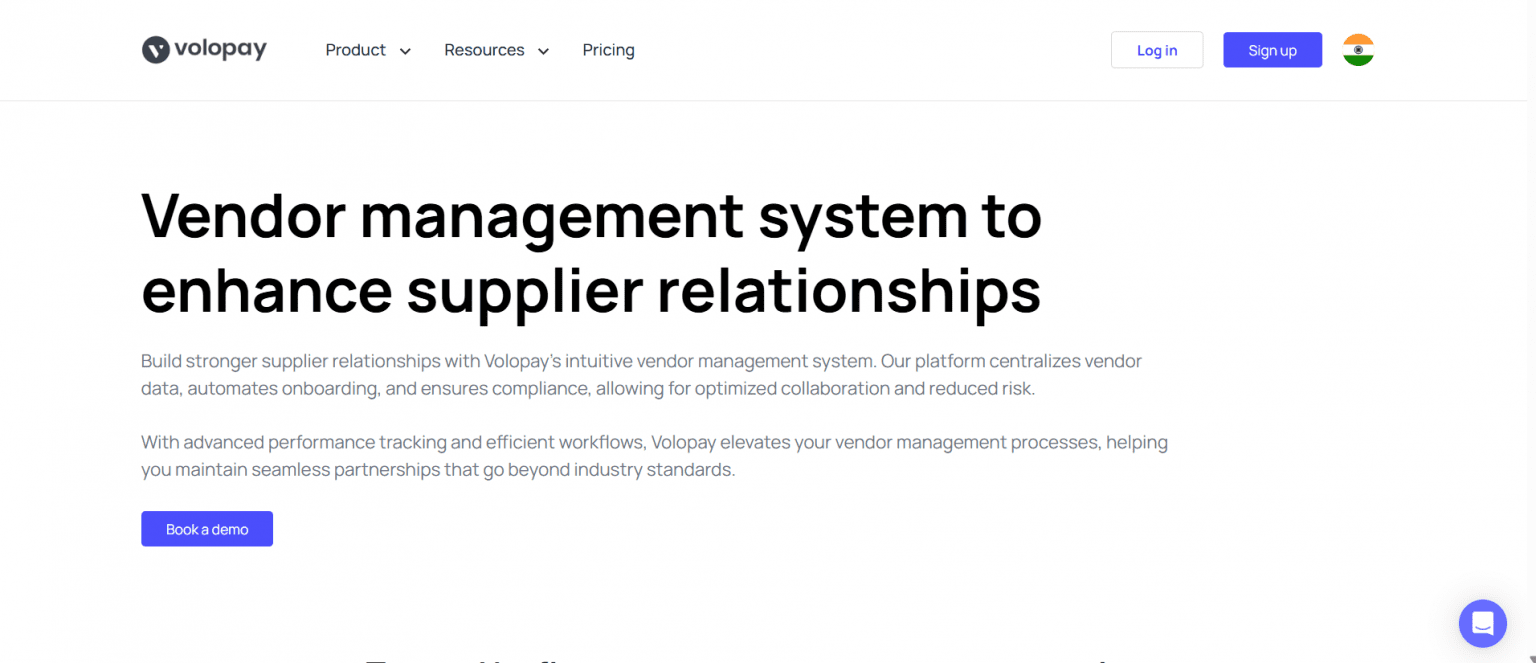The height and width of the screenshot is (663, 1536).
Task: Click the chat widget in bottom-right corner
Action: 1482,623
